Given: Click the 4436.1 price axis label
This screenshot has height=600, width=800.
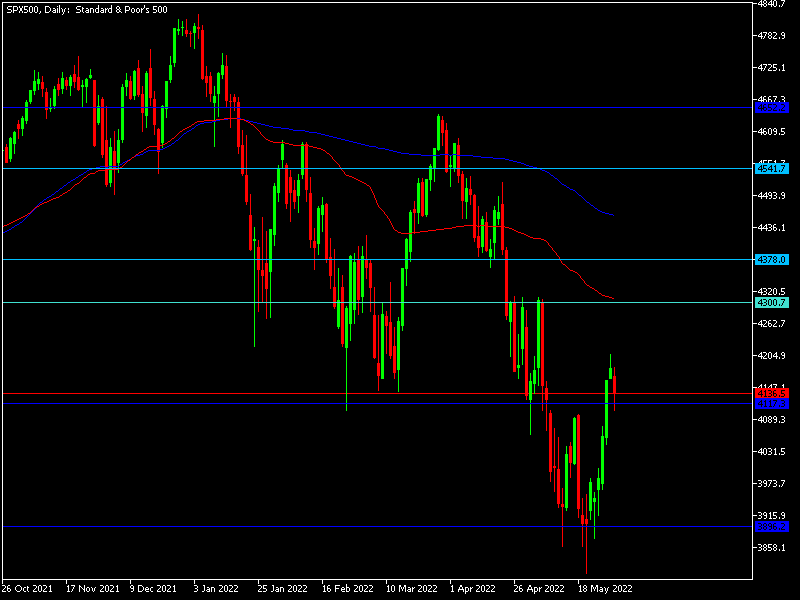Looking at the screenshot, I should pos(771,228).
